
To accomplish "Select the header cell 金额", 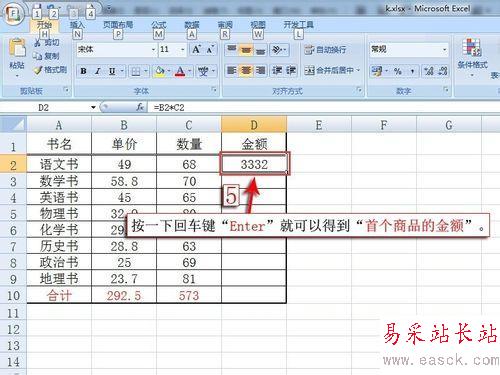I will 254,144.
